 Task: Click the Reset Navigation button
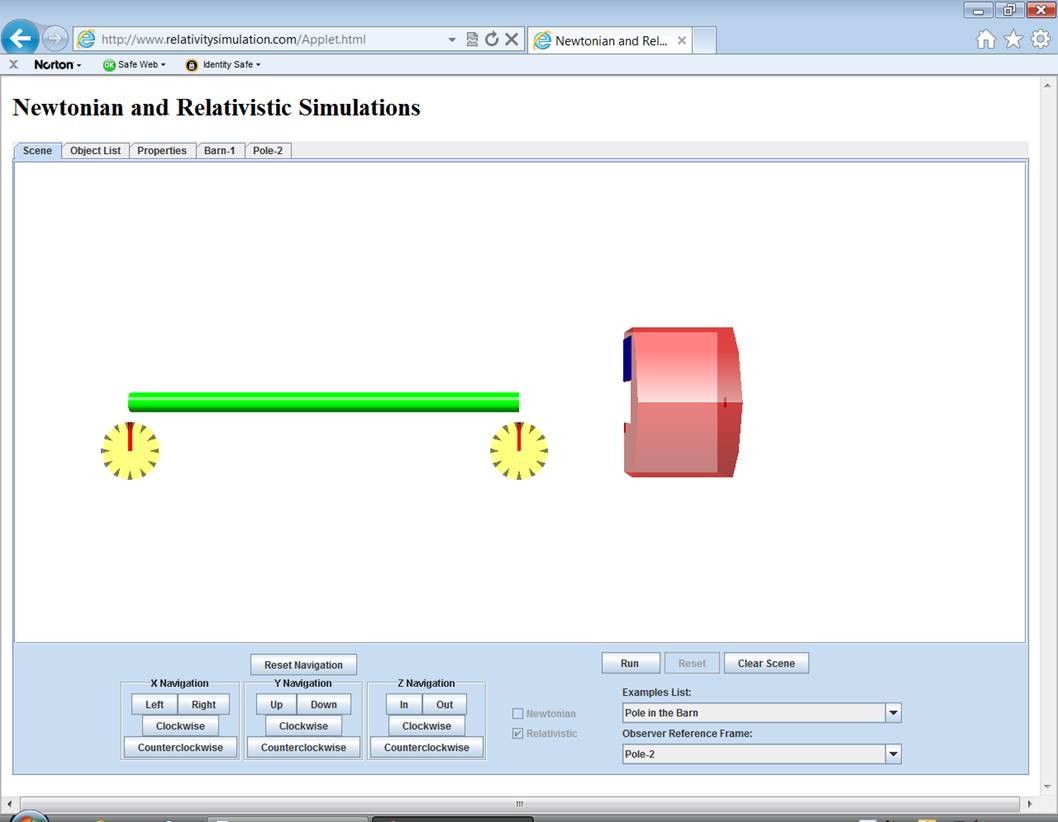303,665
